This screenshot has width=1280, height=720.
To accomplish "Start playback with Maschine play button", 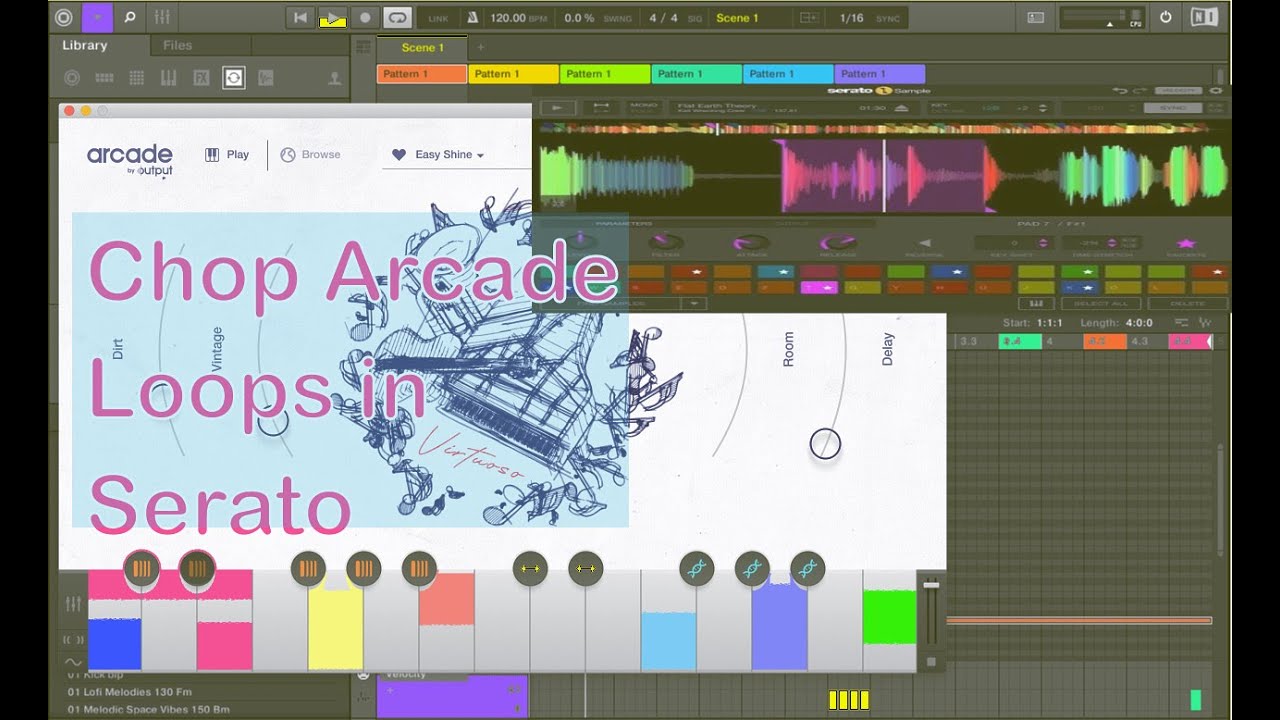I will coord(333,17).
